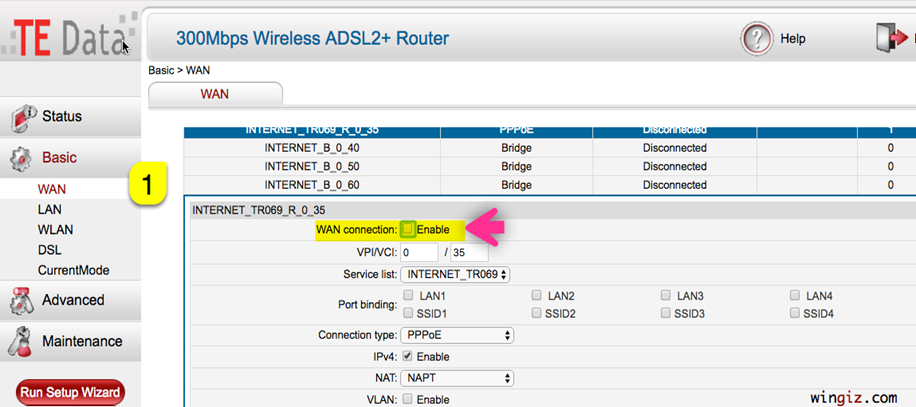
Task: Open the Help question mark icon
Action: click(x=757, y=39)
